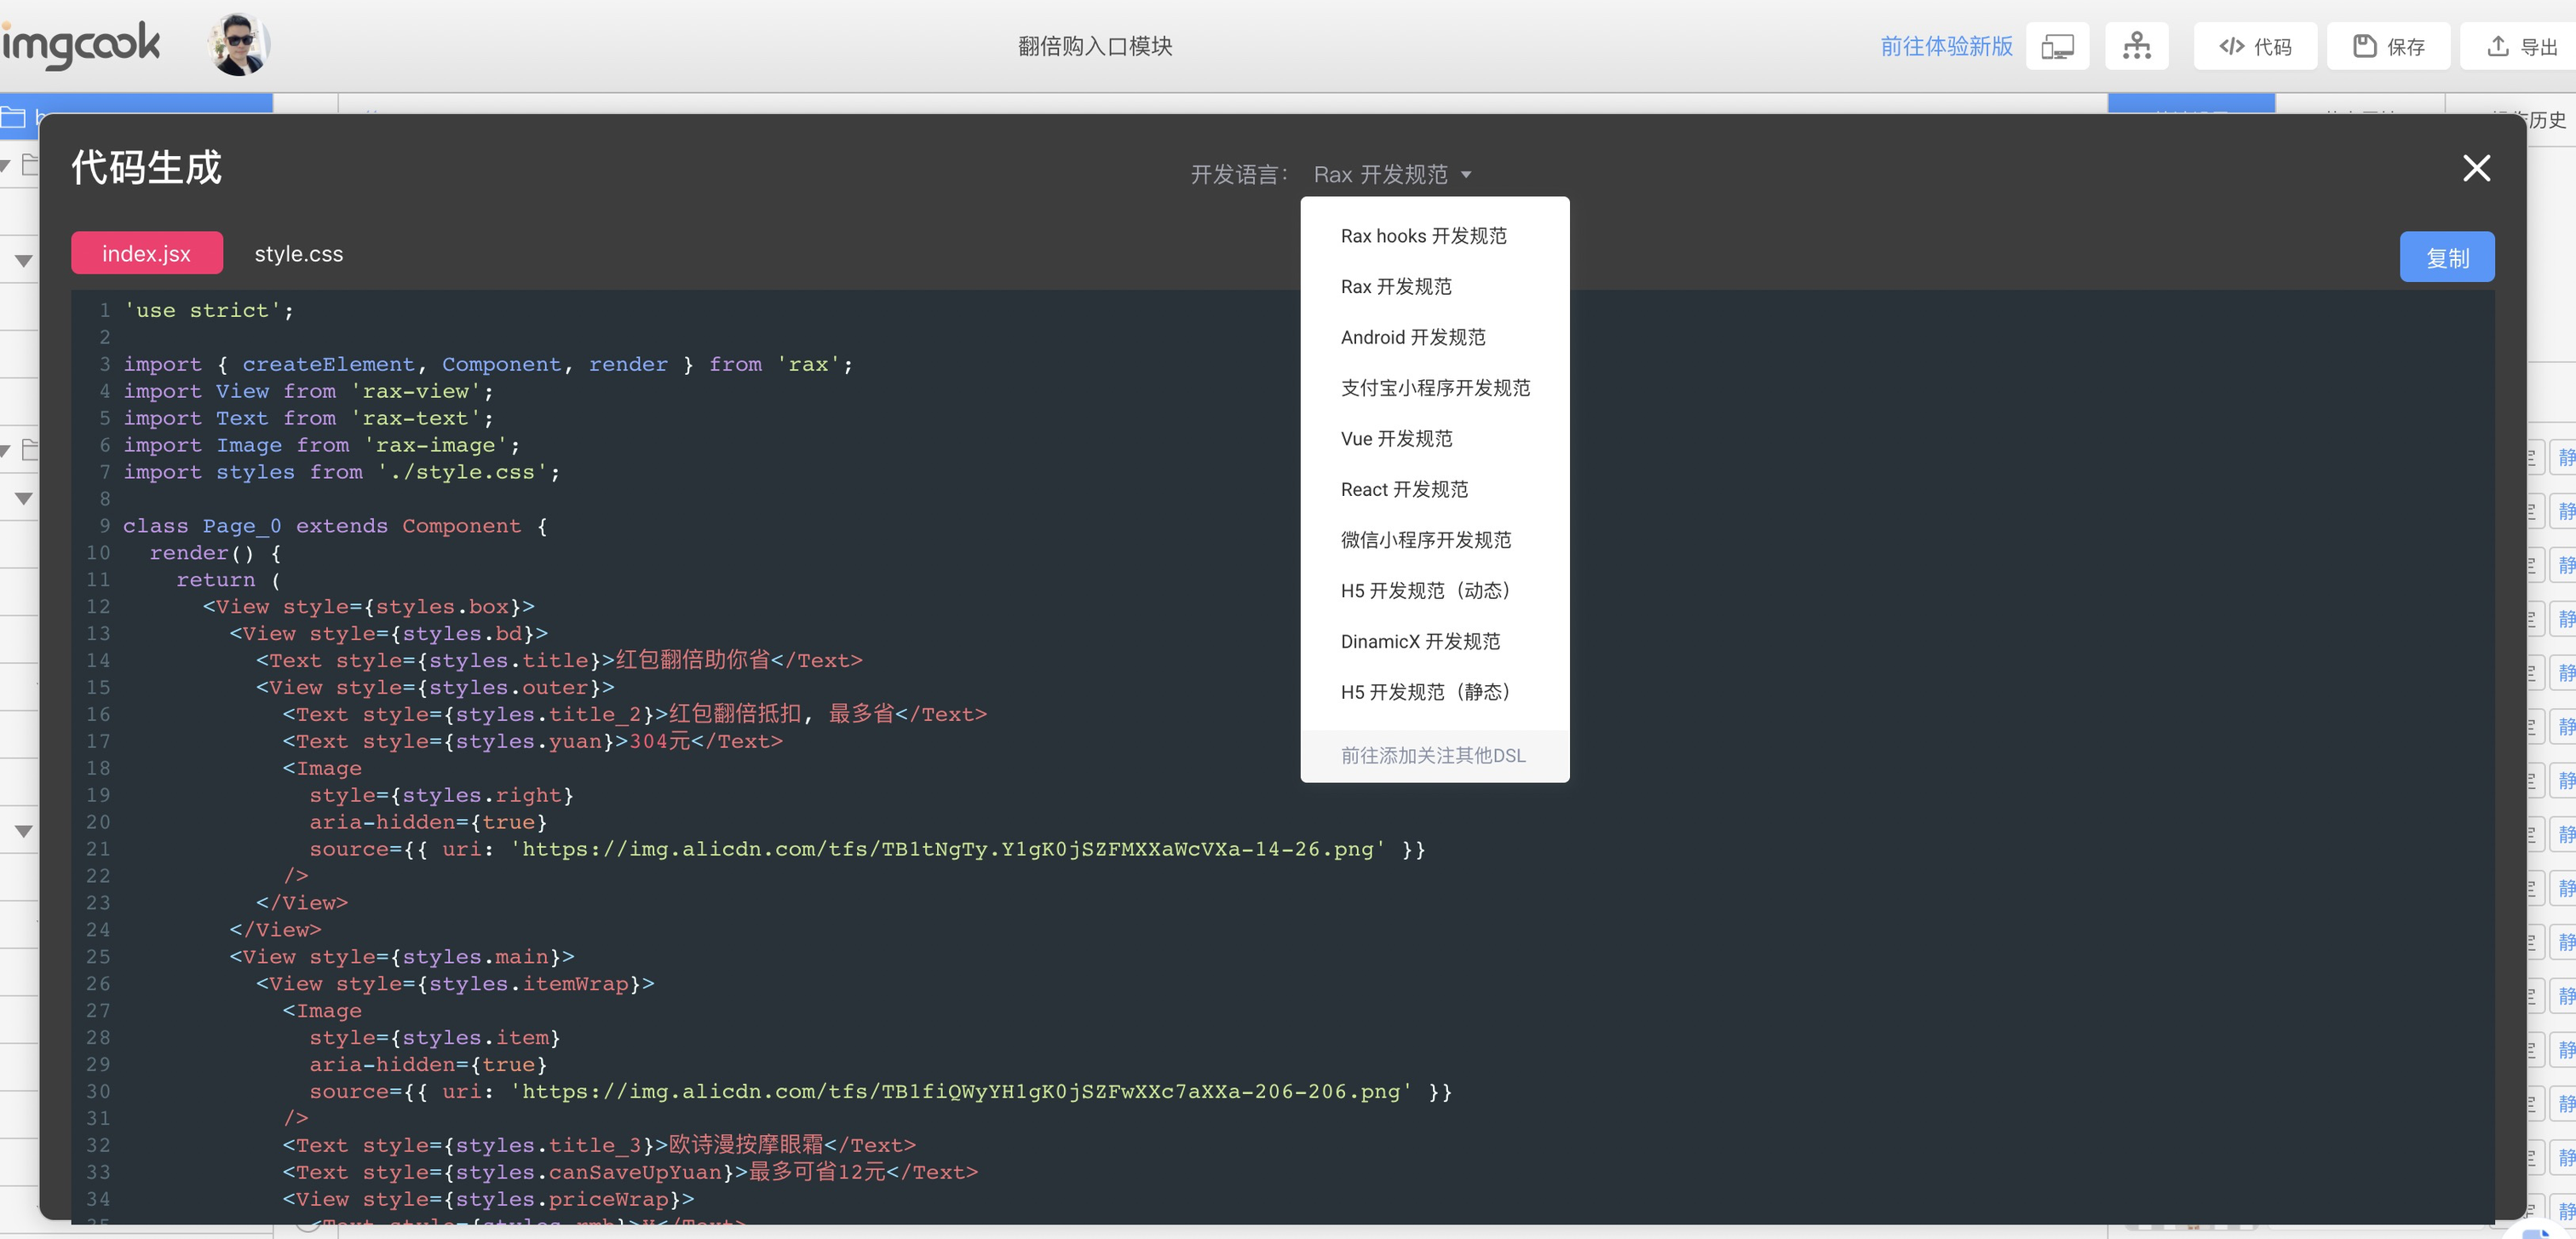Select Android 开发规范 option

(1412, 337)
